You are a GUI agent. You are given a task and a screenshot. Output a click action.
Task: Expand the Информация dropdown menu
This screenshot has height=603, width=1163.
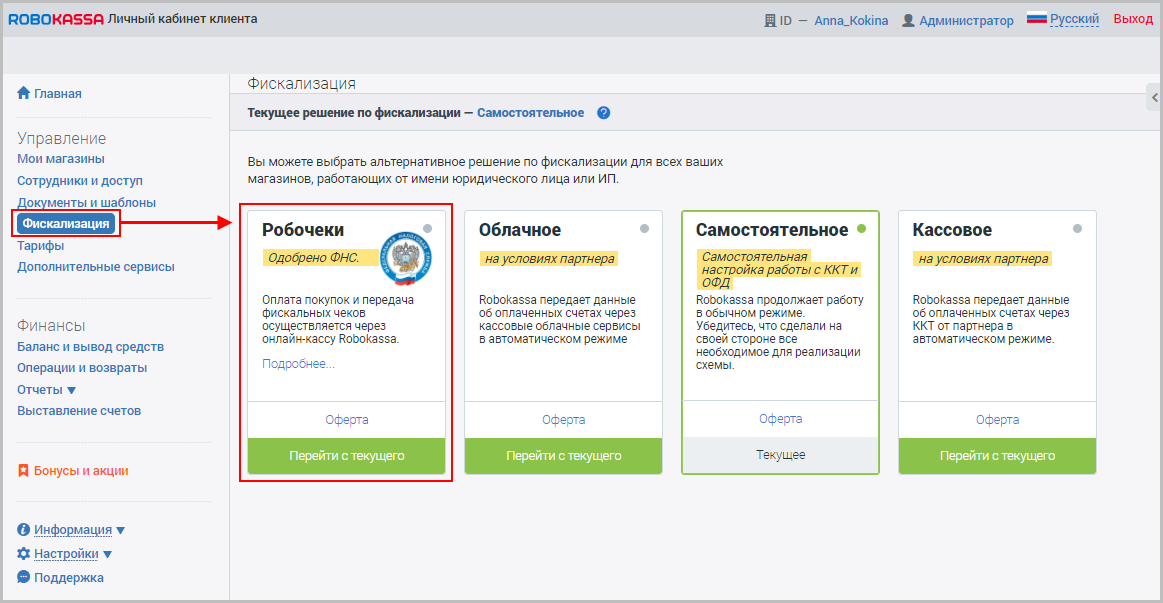tap(120, 530)
